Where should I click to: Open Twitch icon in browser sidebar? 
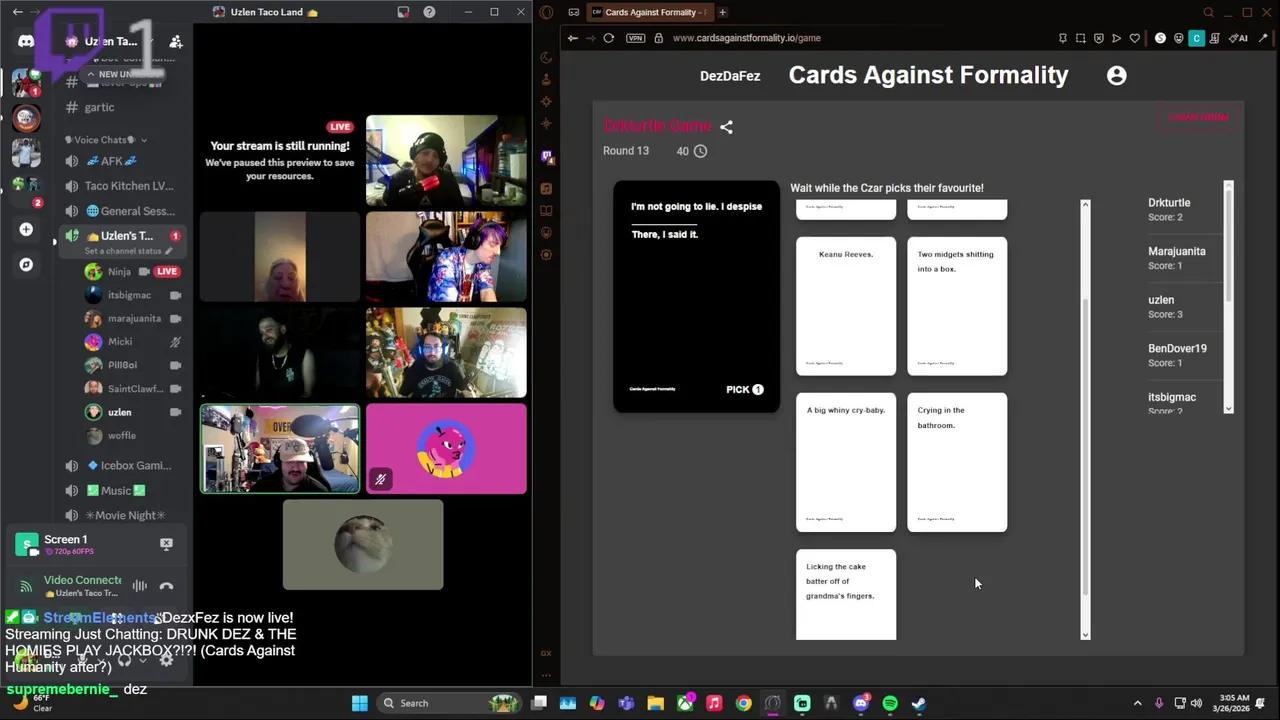pos(546,156)
